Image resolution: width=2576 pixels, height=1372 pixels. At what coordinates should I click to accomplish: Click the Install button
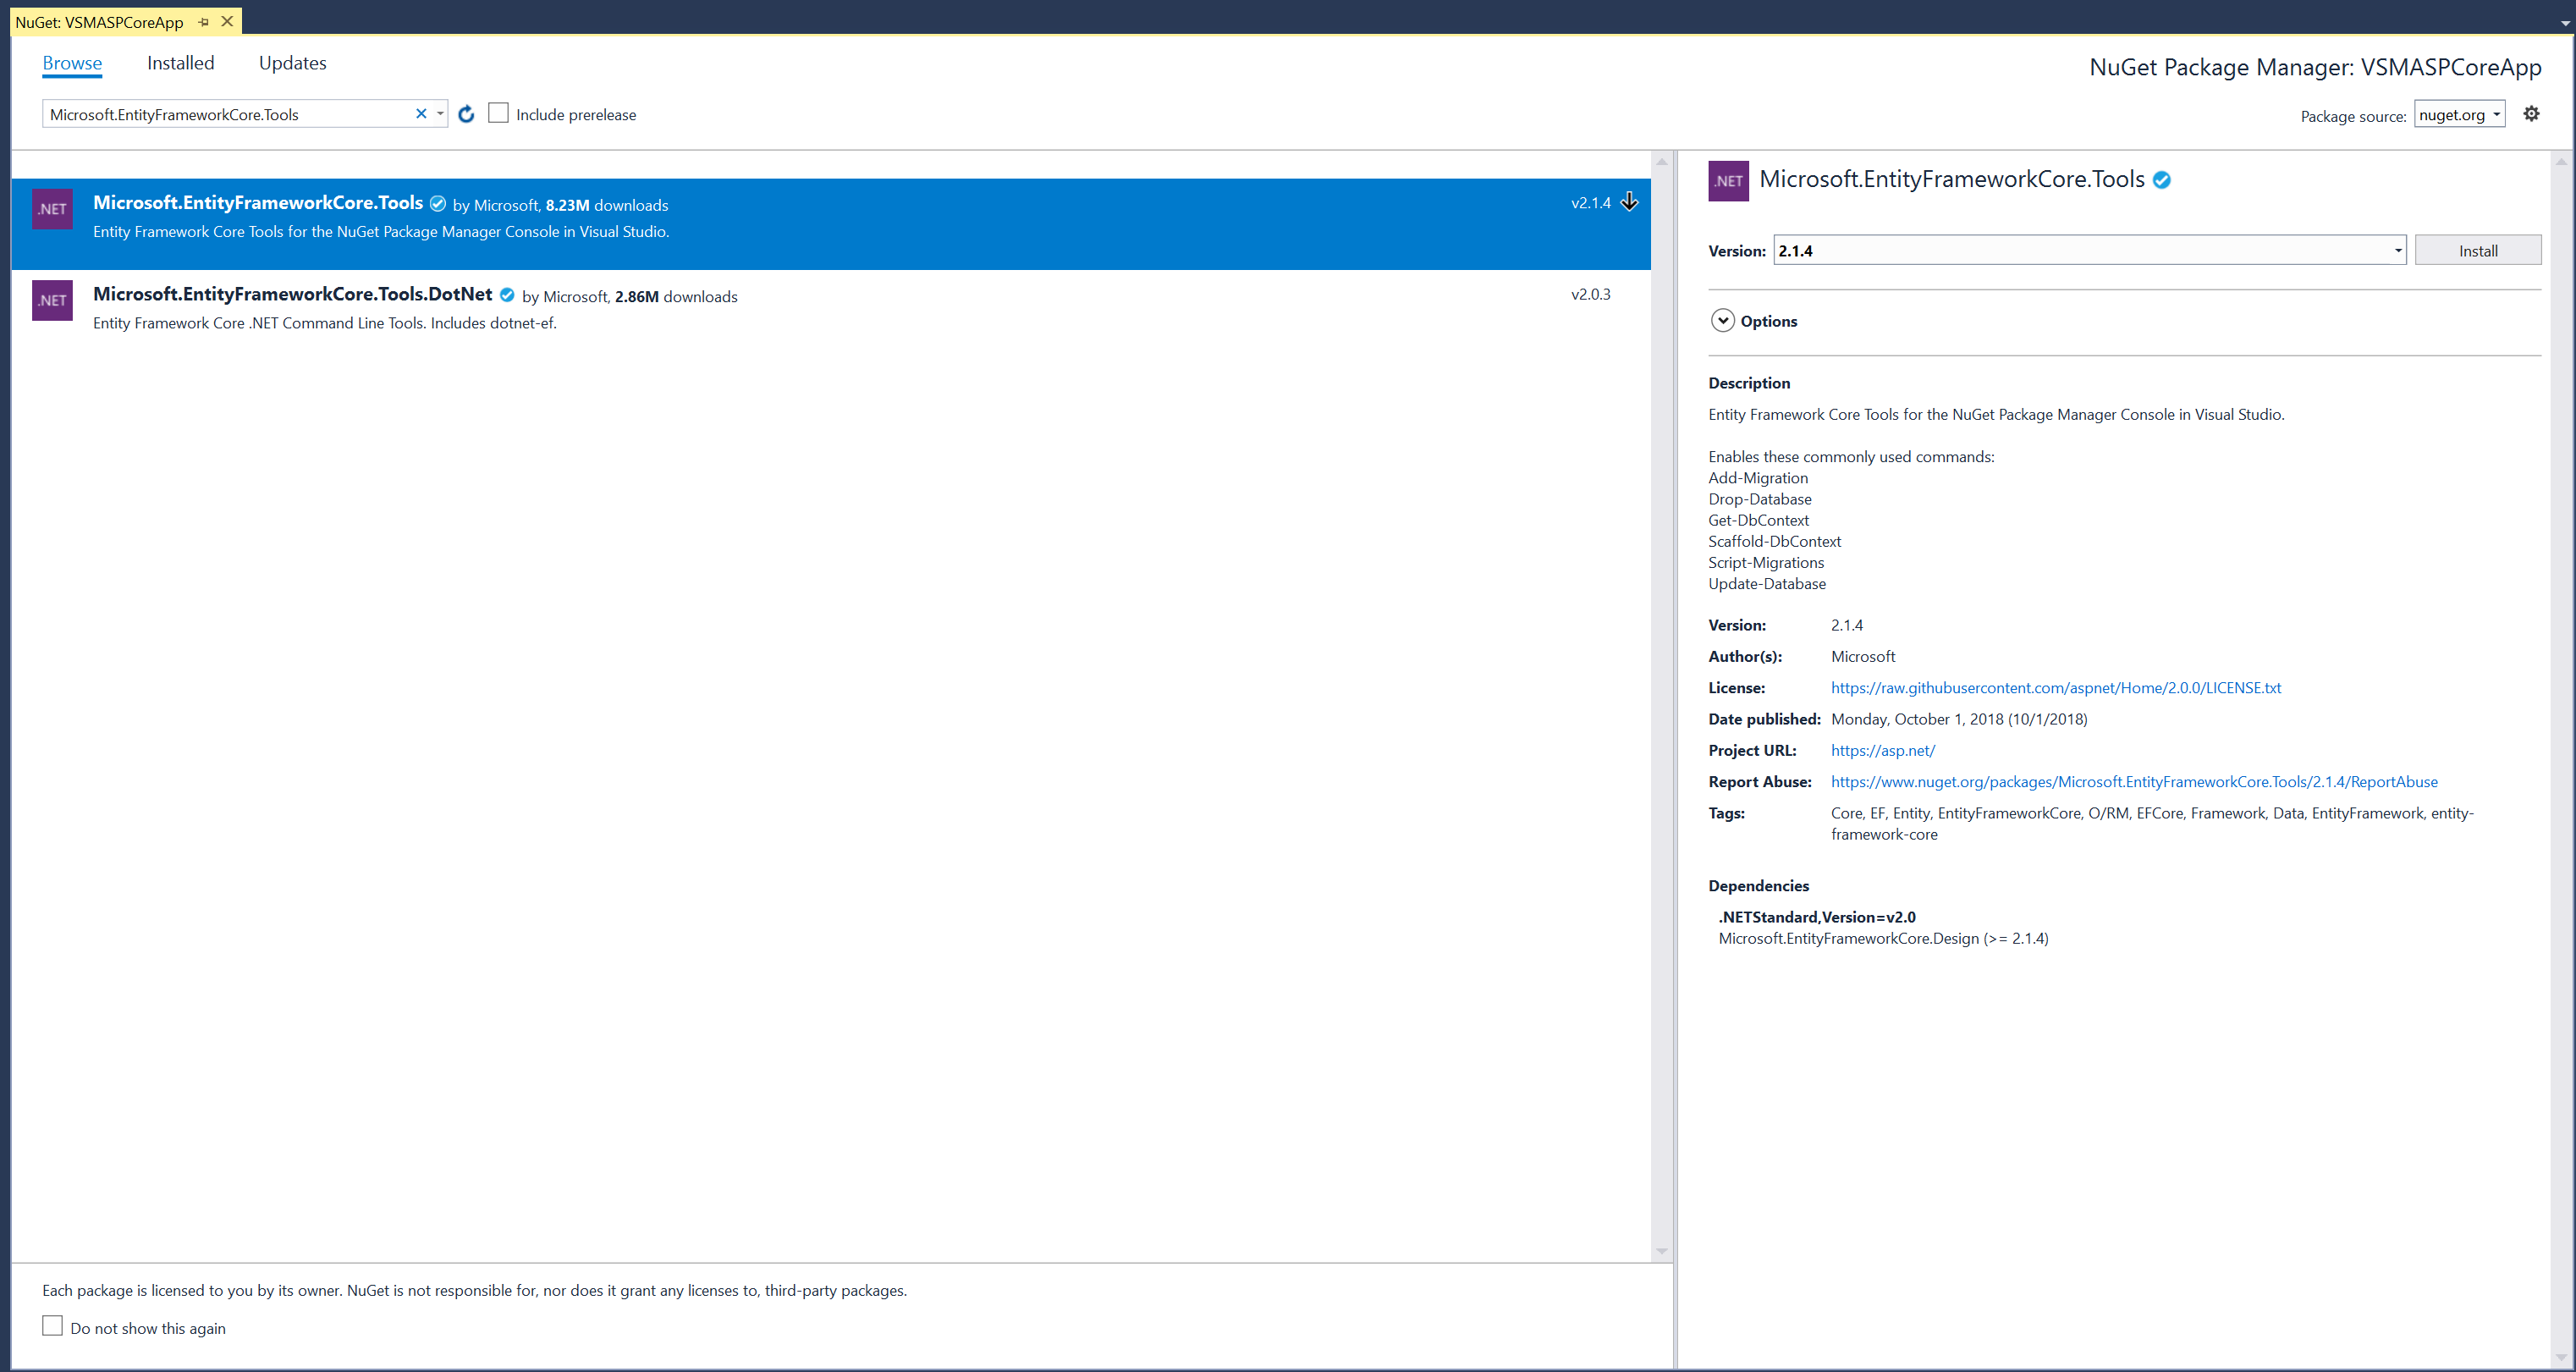(2477, 251)
